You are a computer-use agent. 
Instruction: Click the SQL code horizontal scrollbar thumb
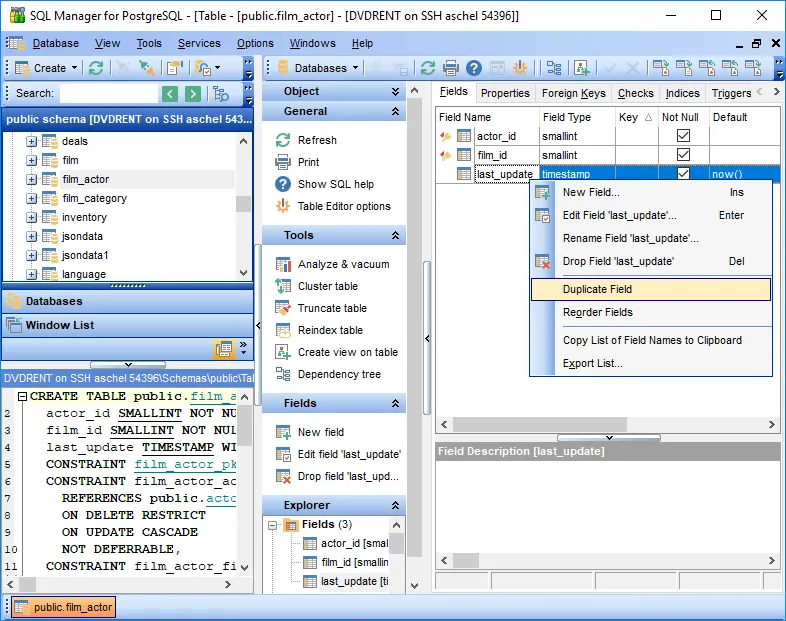[x=28, y=584]
